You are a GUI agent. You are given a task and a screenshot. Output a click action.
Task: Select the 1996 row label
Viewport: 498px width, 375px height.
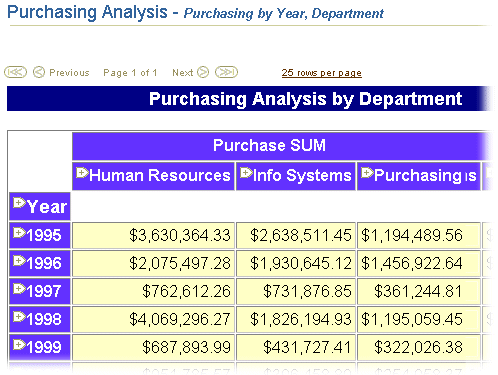[44, 263]
